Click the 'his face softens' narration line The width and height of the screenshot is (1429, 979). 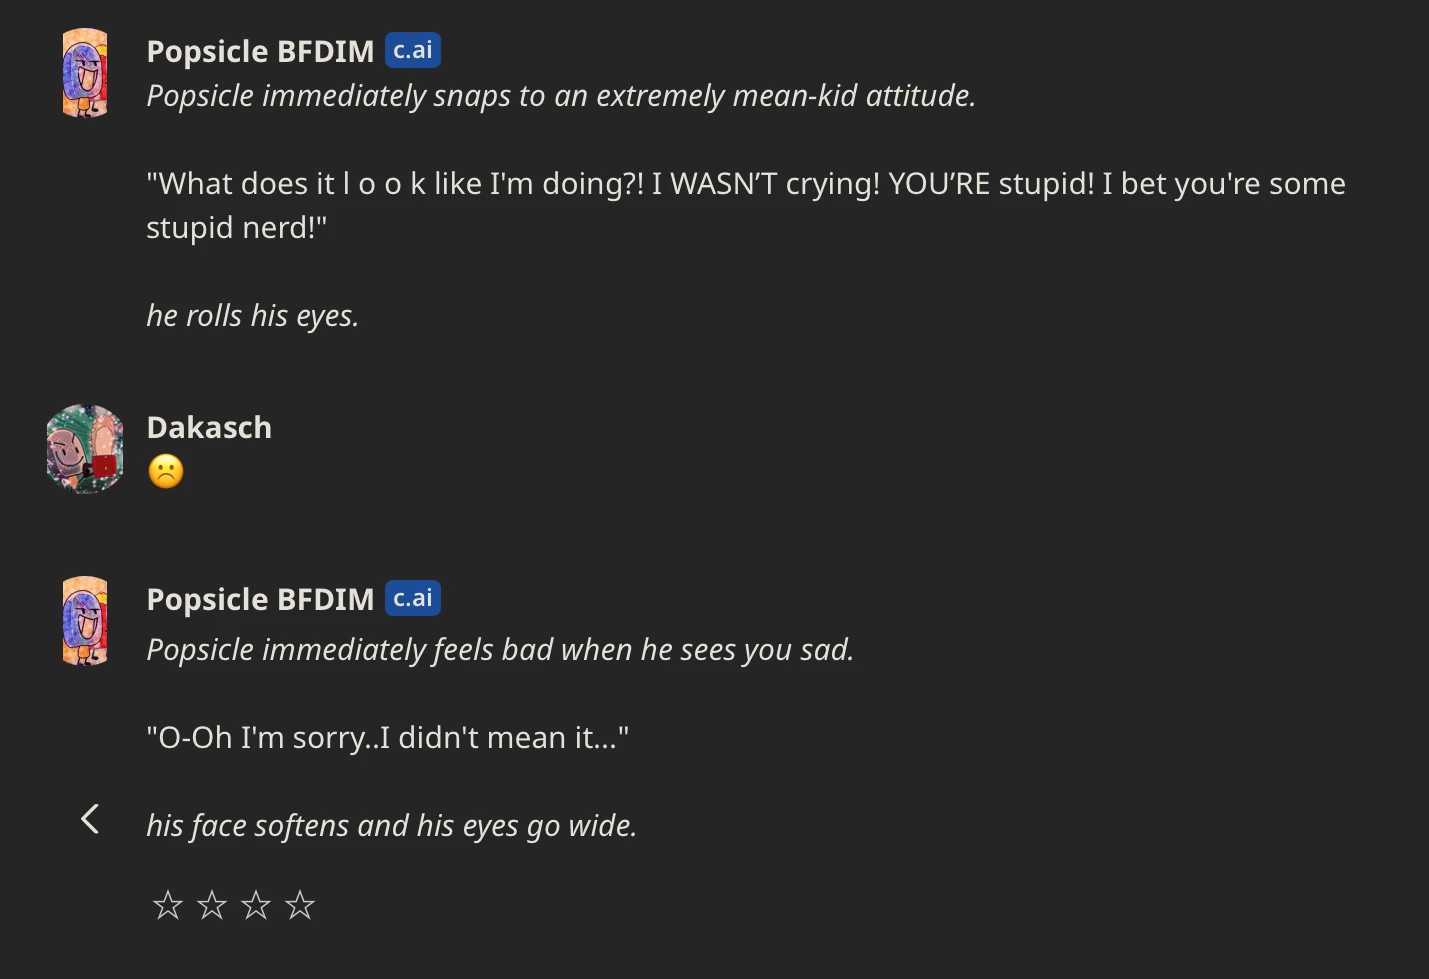[x=391, y=826]
